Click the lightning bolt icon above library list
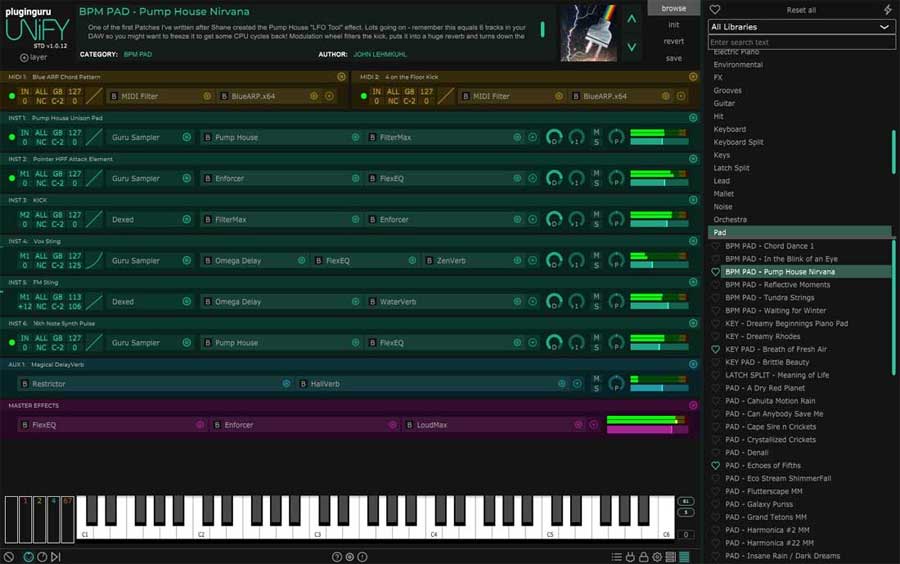This screenshot has width=900, height=564. click(888, 10)
